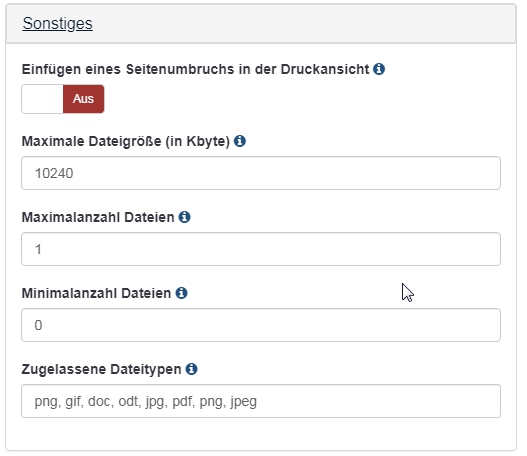This screenshot has height=456, width=527.
Task: Click the Maximalanzahl Dateien label text
Action: tap(98, 217)
